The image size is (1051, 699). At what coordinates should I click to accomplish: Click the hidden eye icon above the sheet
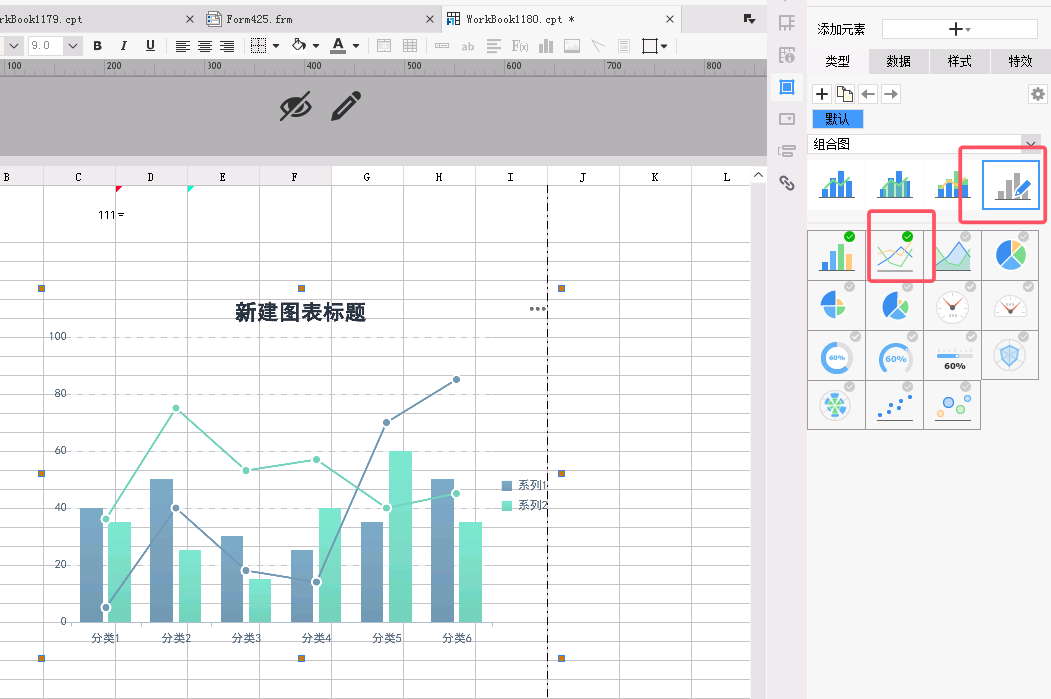click(x=296, y=106)
